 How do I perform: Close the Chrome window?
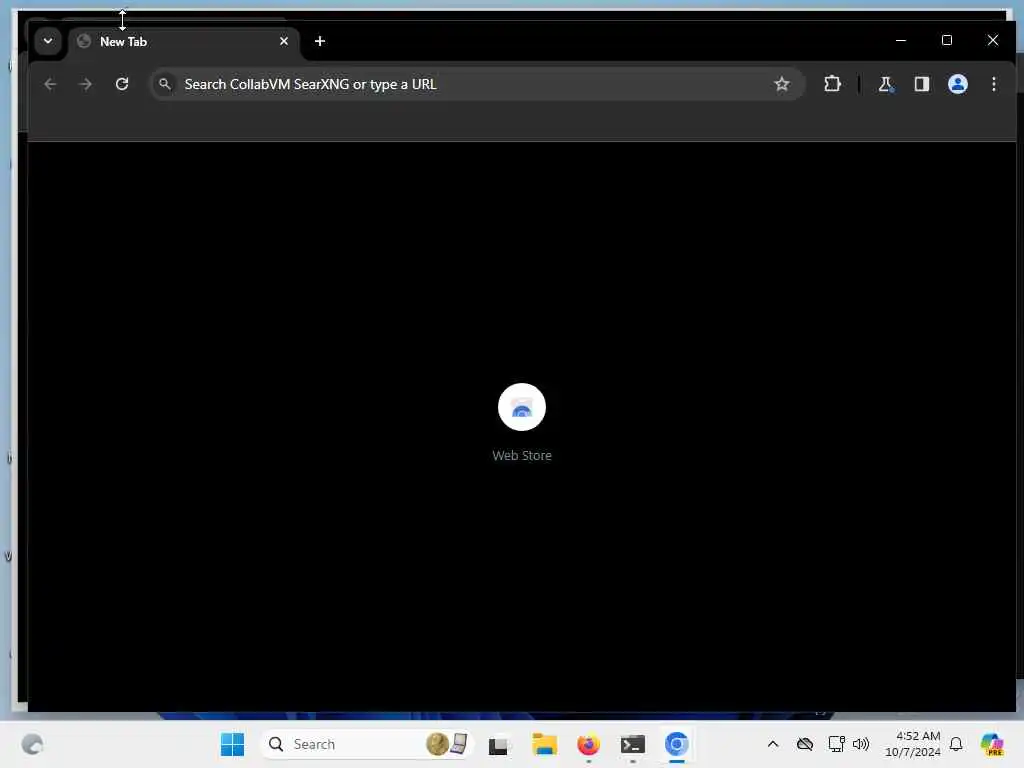coord(993,40)
